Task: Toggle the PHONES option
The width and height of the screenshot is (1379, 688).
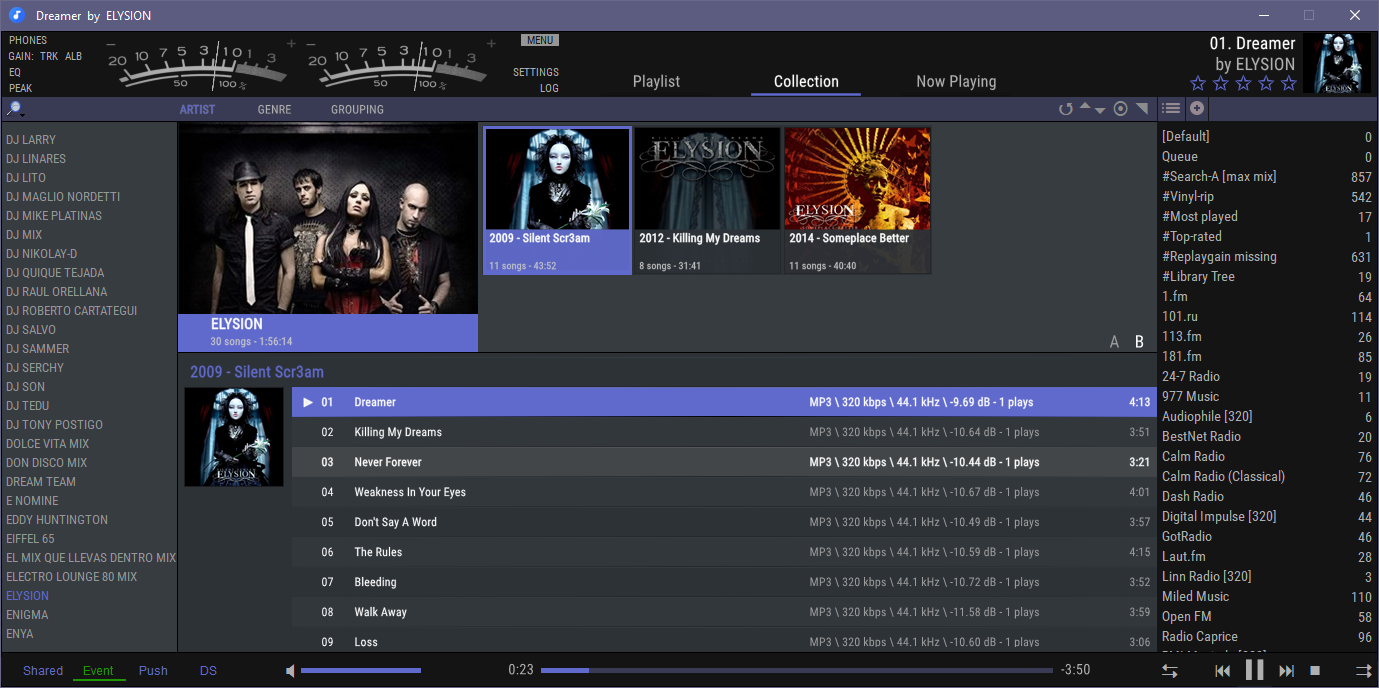Action: pyautogui.click(x=28, y=40)
